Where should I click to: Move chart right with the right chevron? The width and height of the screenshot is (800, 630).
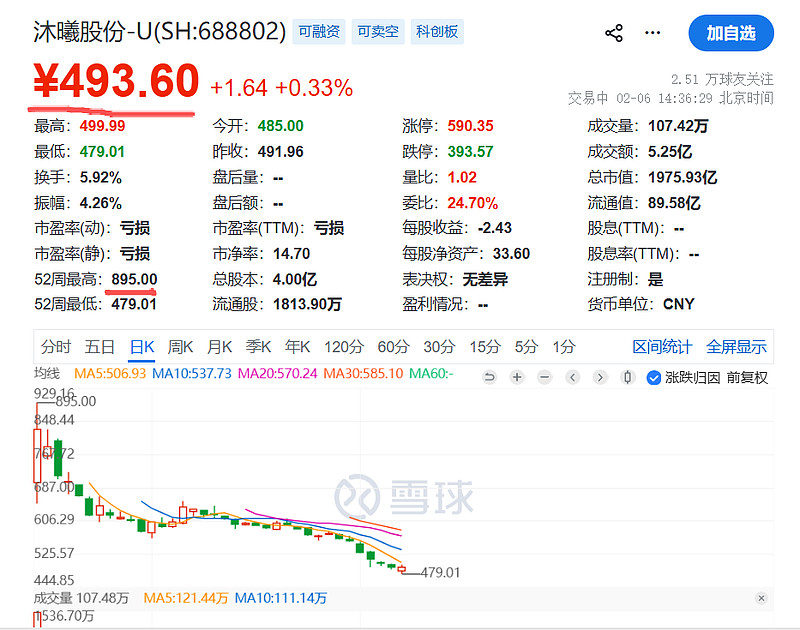click(600, 377)
